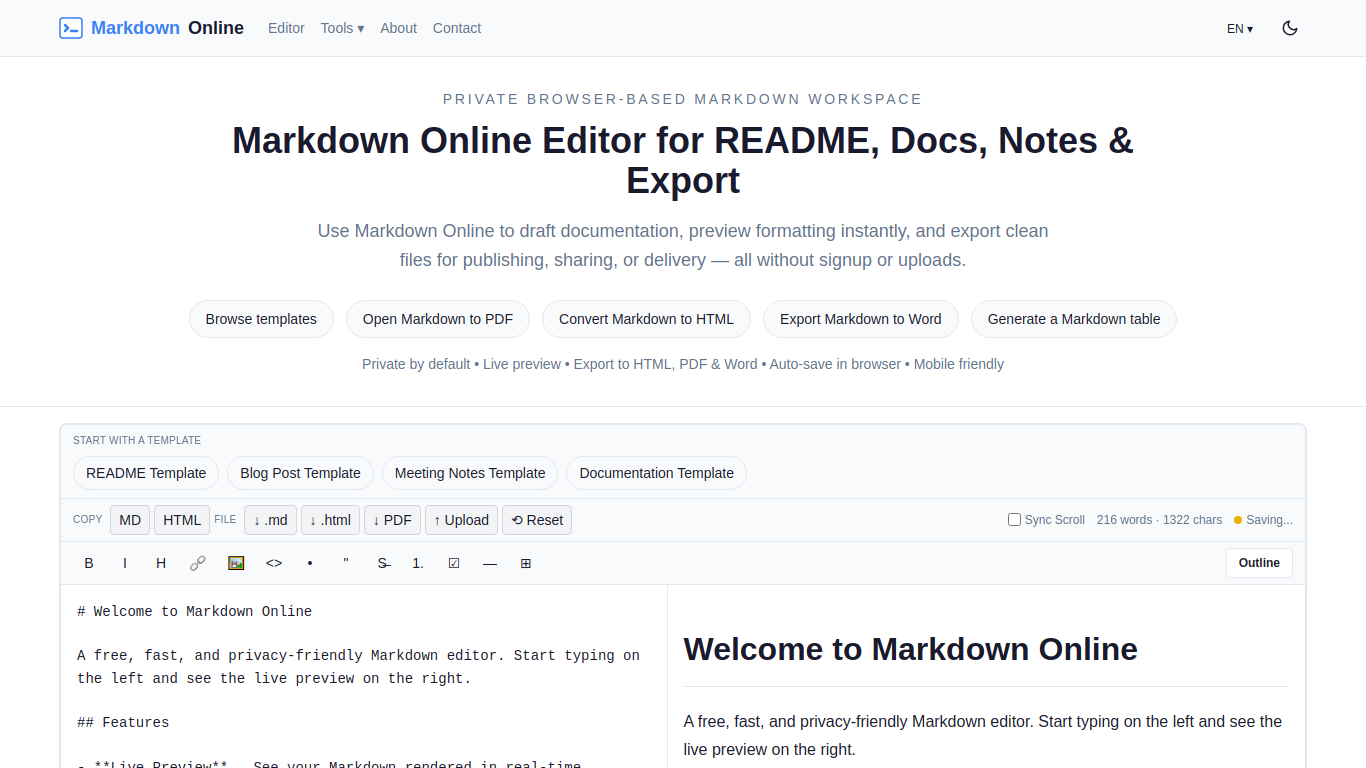Insert a table with the grid icon
Viewport: 1366px width, 768px height.
click(526, 563)
